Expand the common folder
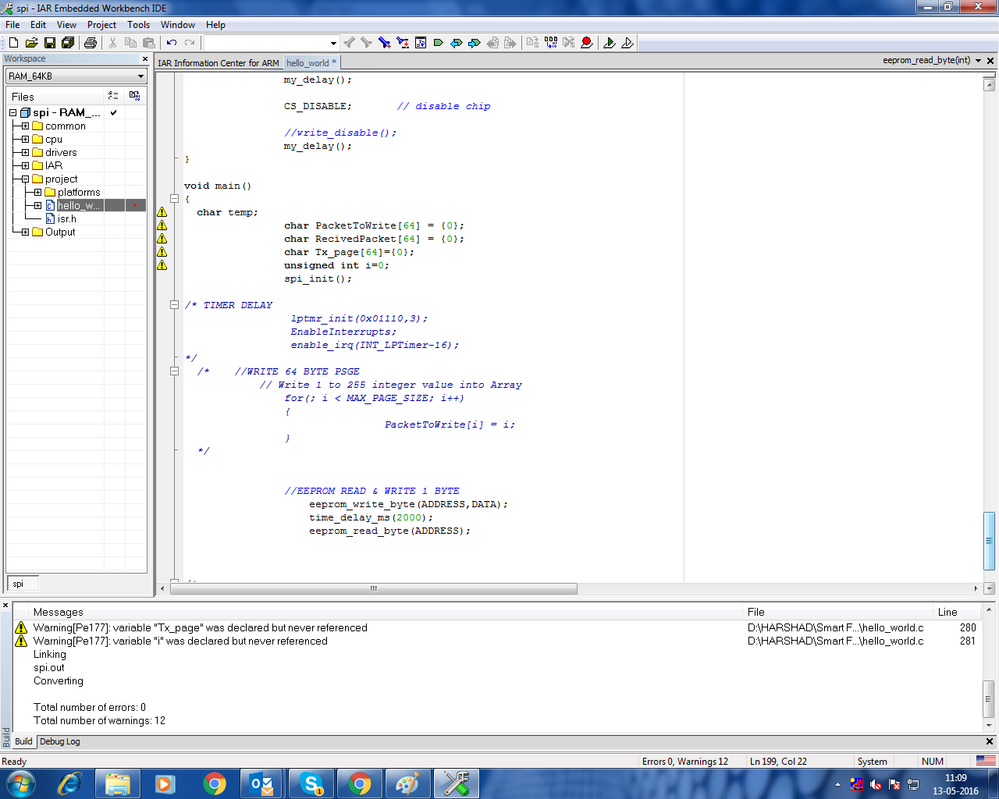Viewport: 999px width, 799px height. pos(25,126)
